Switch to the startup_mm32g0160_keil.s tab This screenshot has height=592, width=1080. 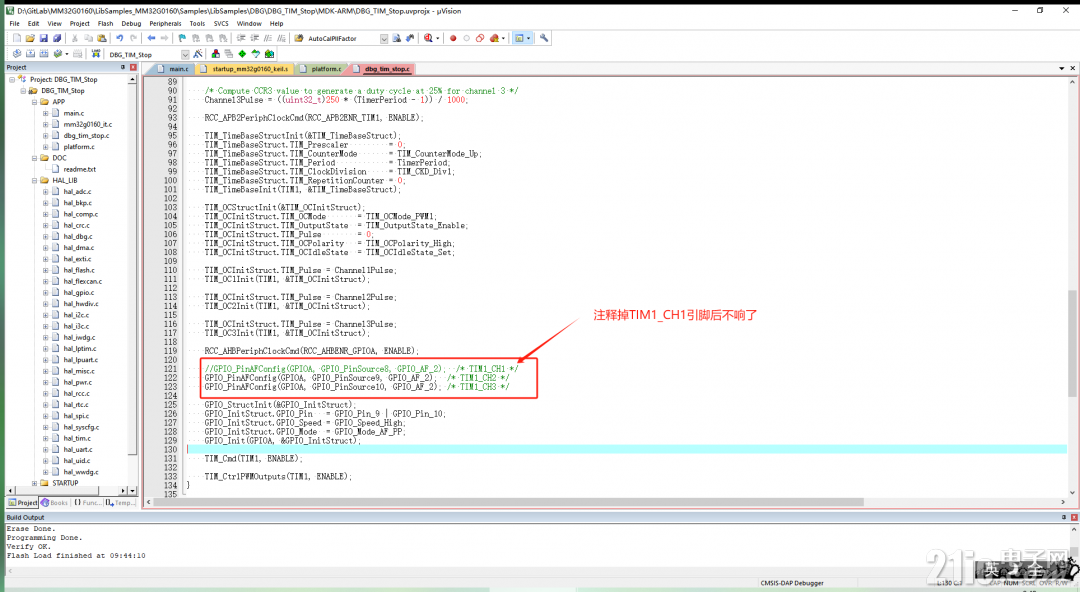[x=245, y=69]
